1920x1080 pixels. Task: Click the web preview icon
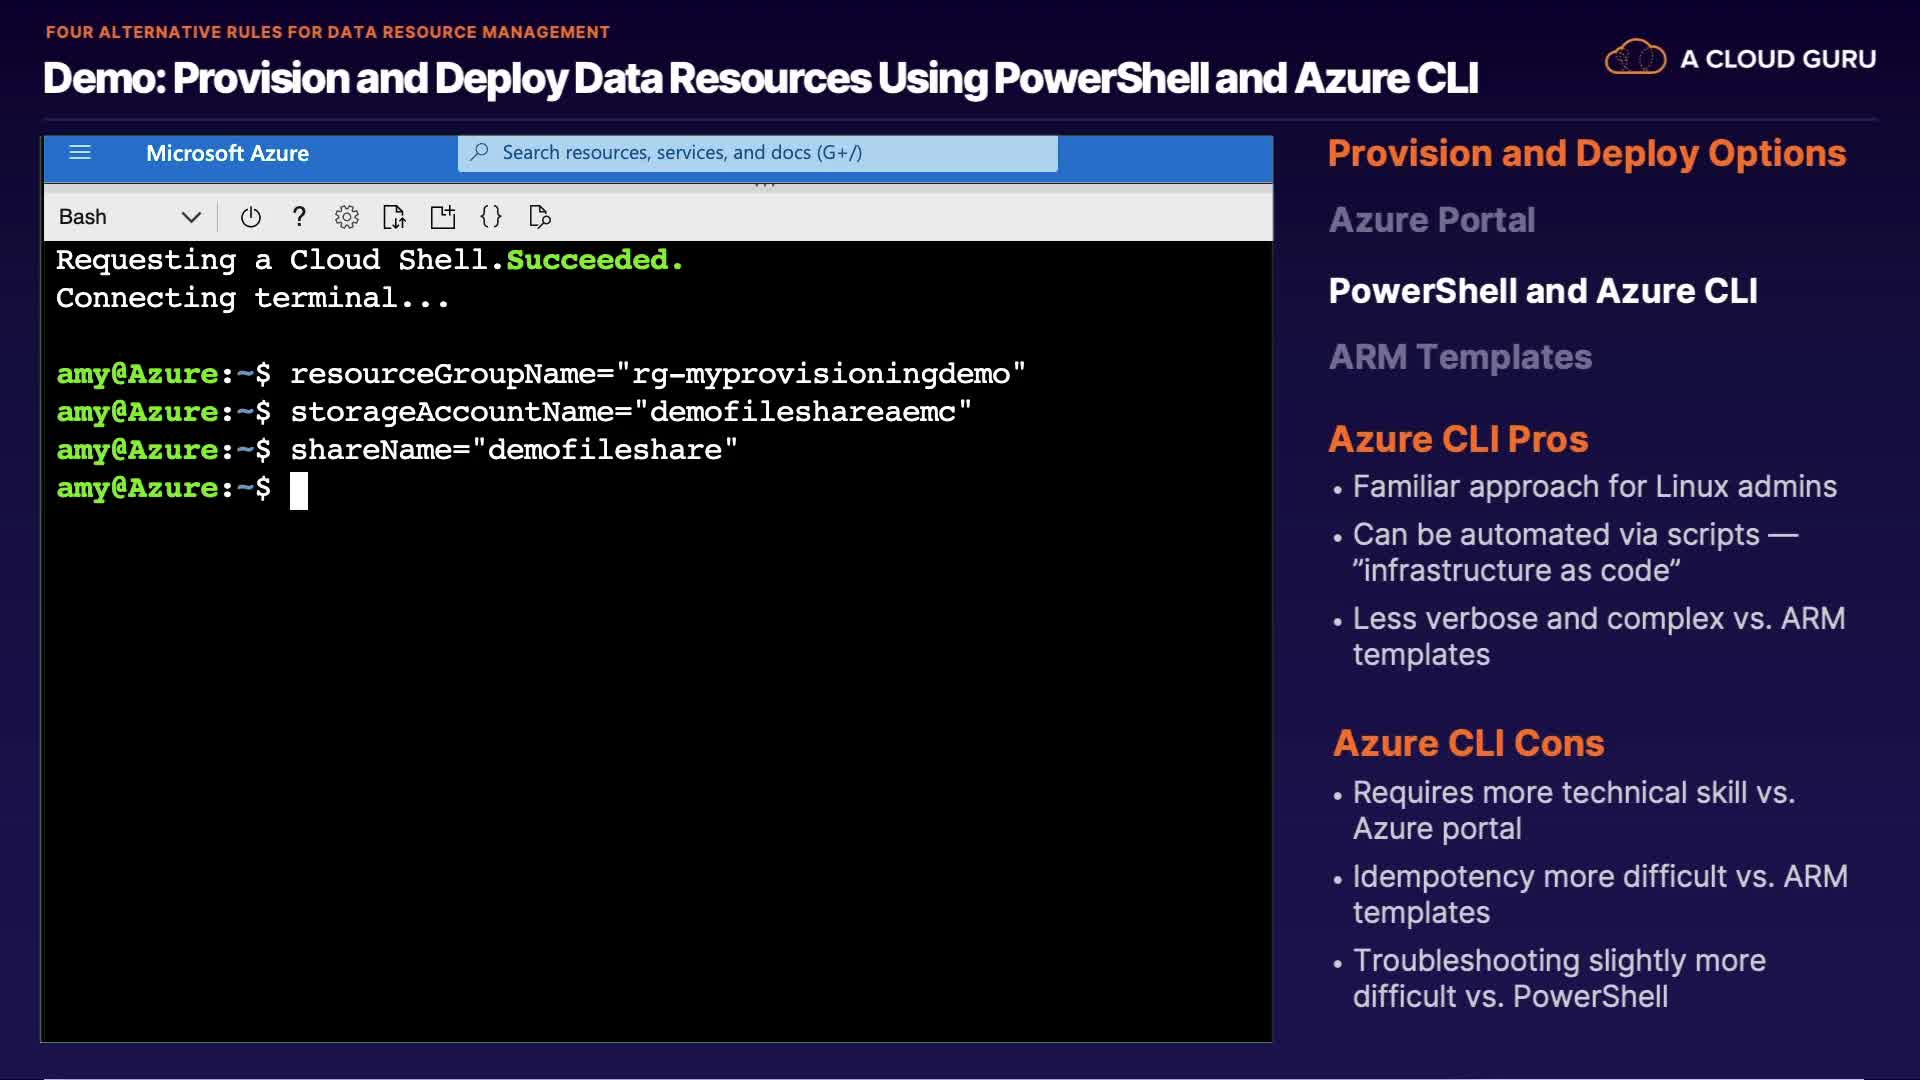(540, 217)
